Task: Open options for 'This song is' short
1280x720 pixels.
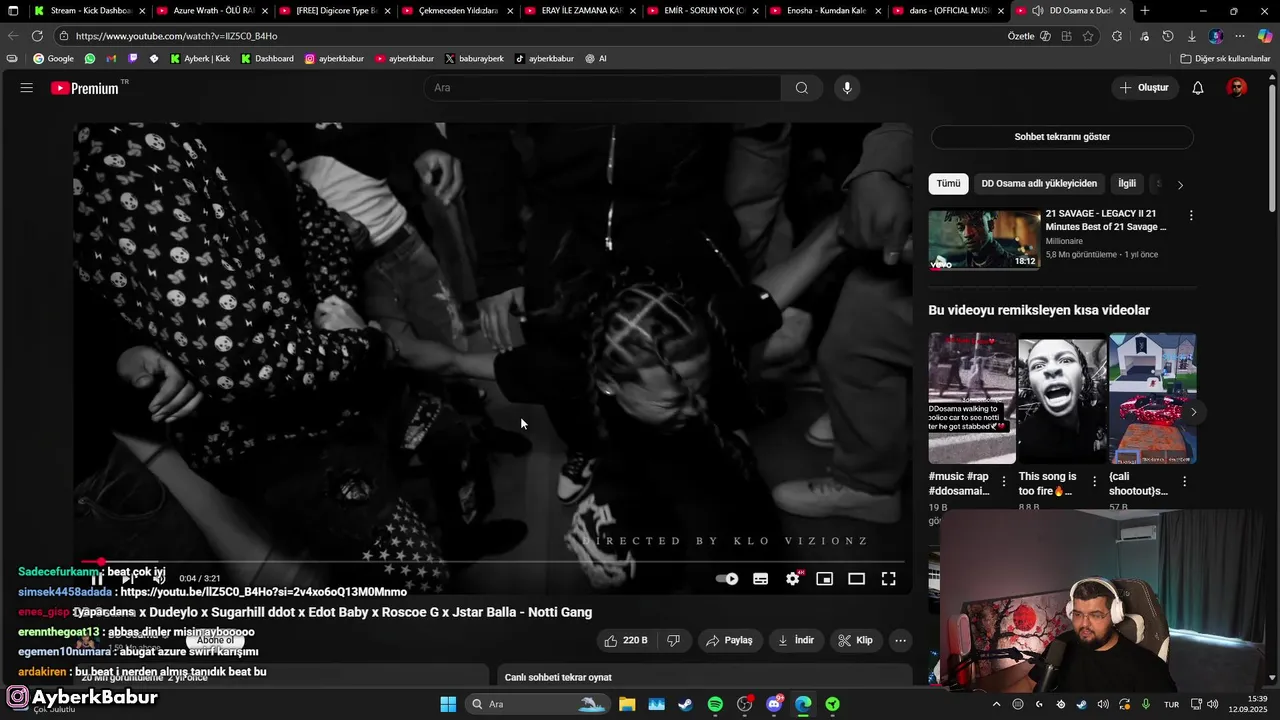Action: pos(1094,482)
